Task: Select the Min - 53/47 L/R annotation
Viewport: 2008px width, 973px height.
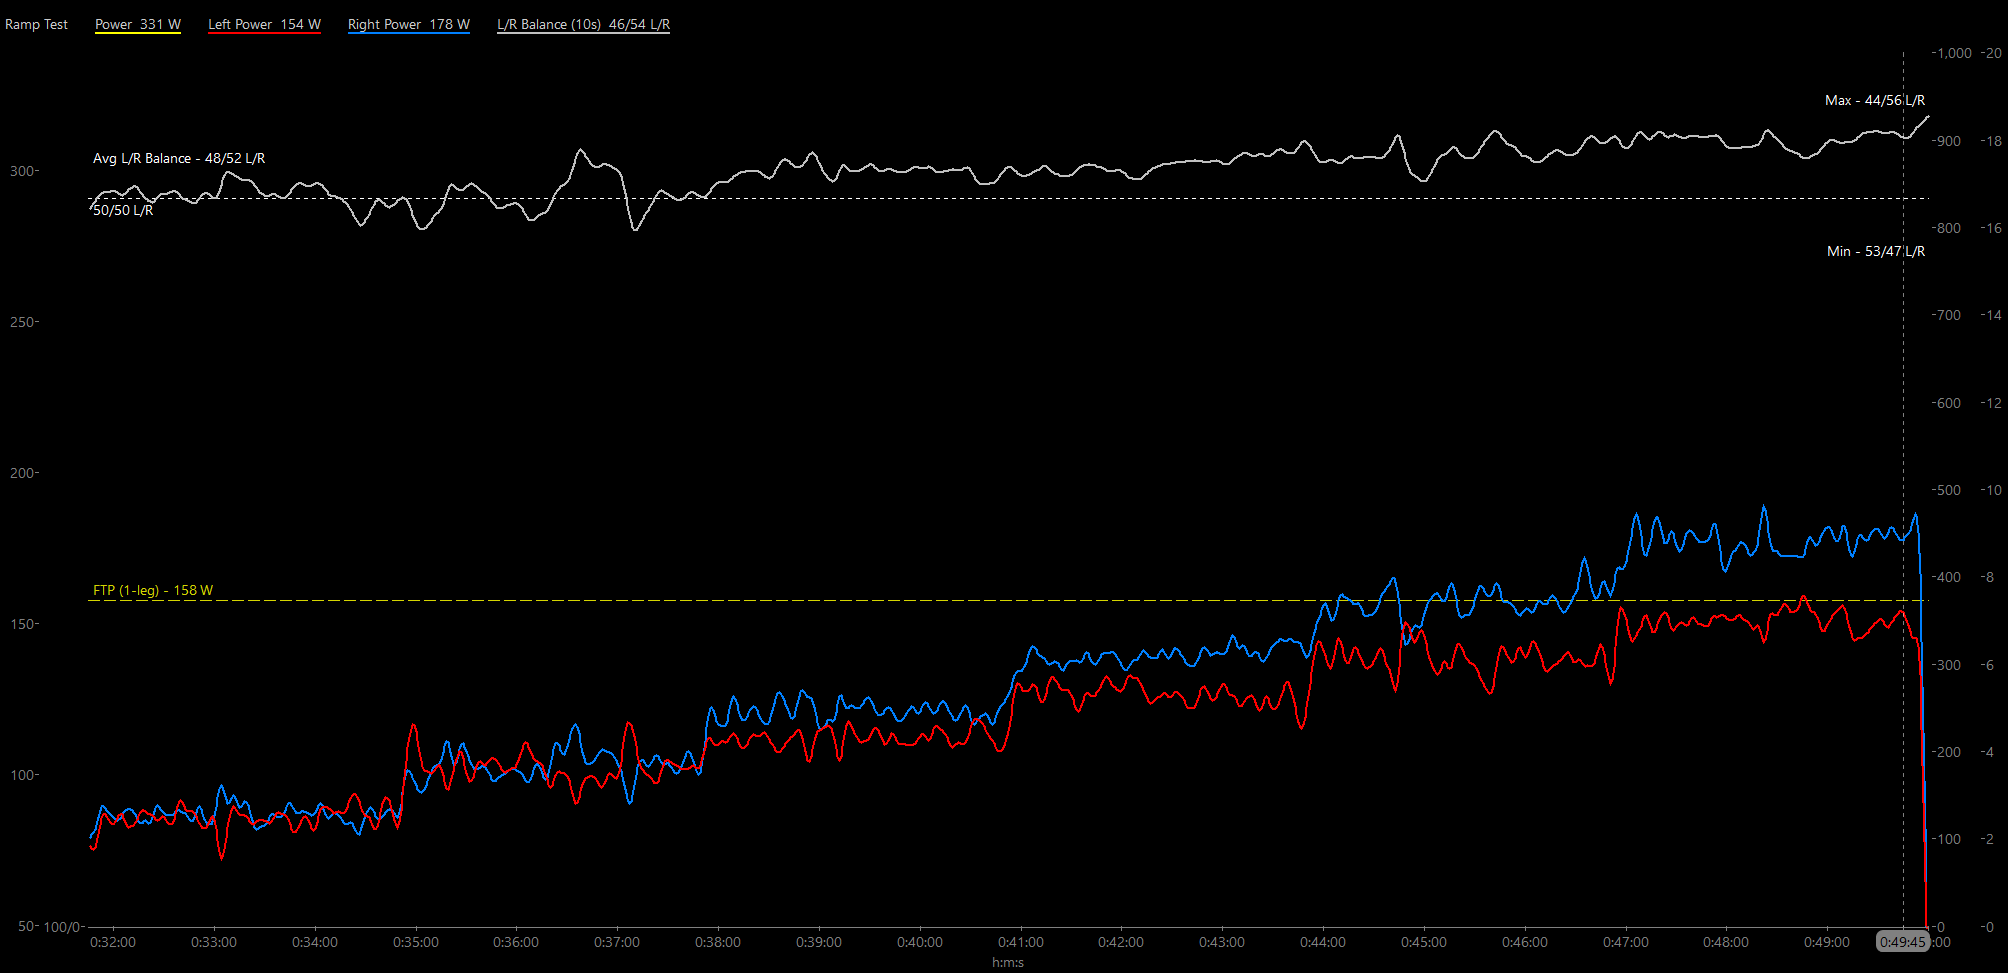Action: pos(1875,251)
